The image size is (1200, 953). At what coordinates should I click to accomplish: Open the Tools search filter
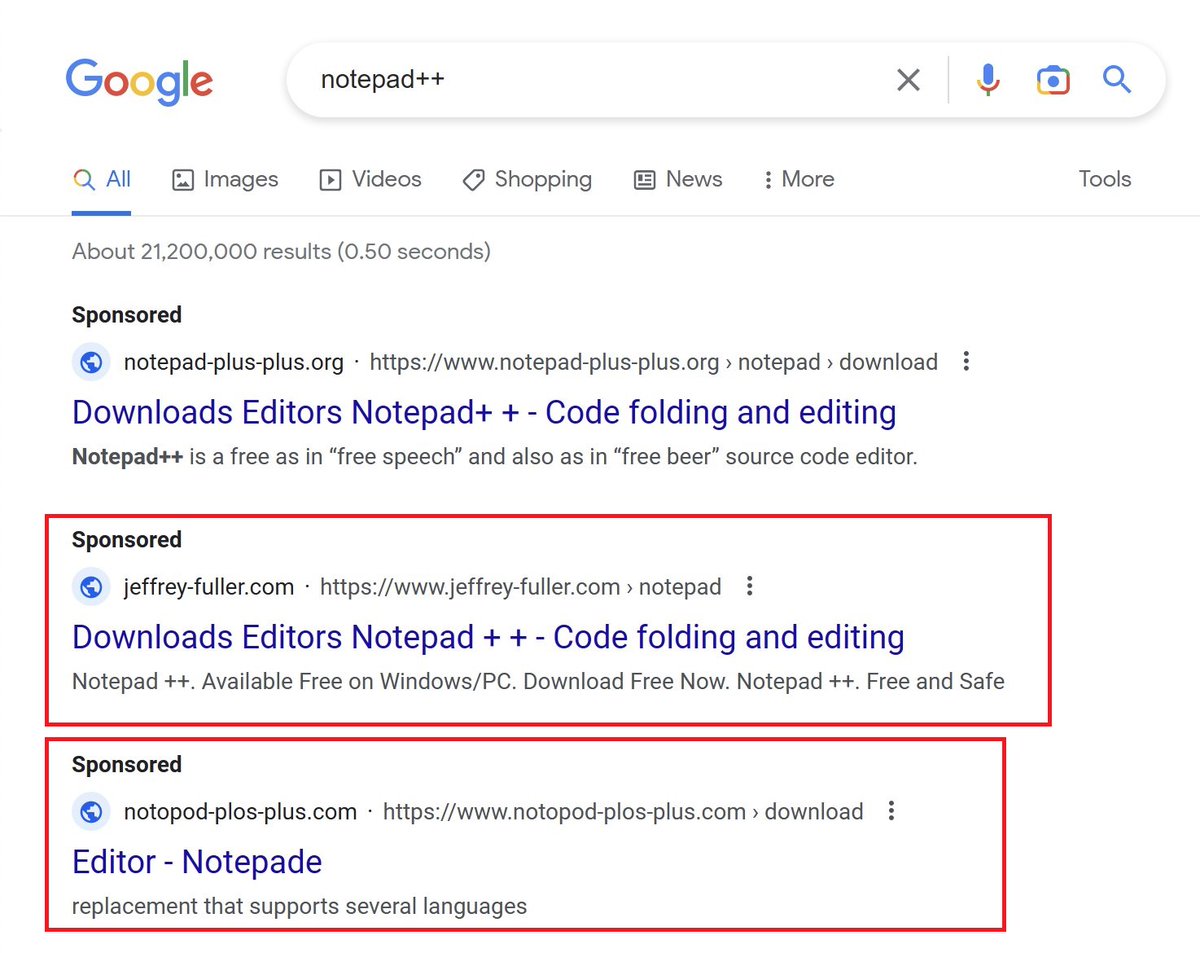(x=1105, y=180)
